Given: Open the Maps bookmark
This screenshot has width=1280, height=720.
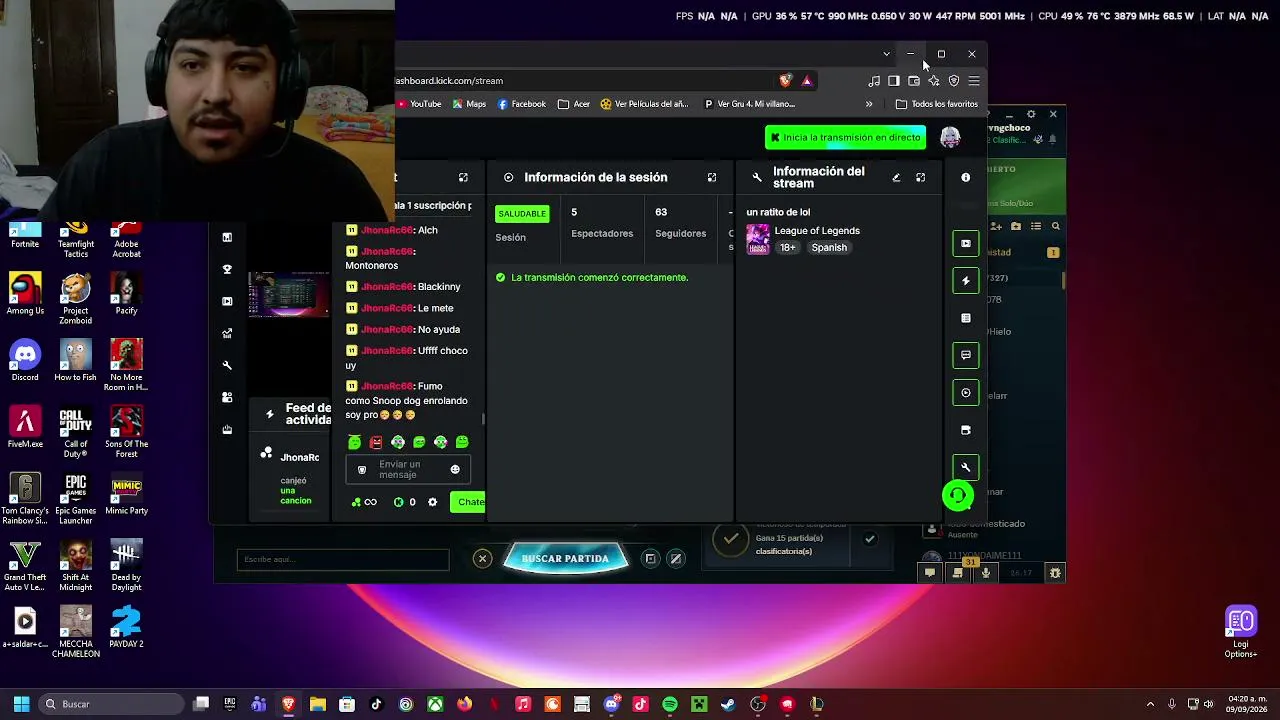Looking at the screenshot, I should tap(469, 104).
